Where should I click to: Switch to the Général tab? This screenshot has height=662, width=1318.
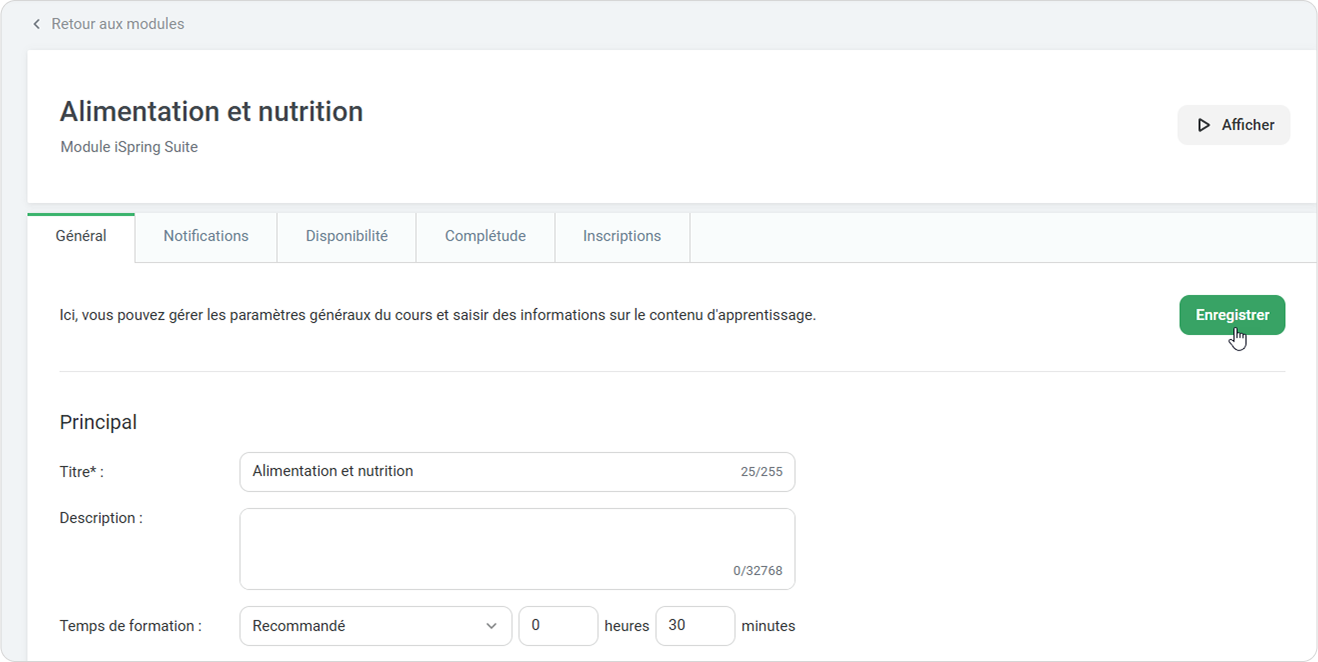pyautogui.click(x=81, y=237)
